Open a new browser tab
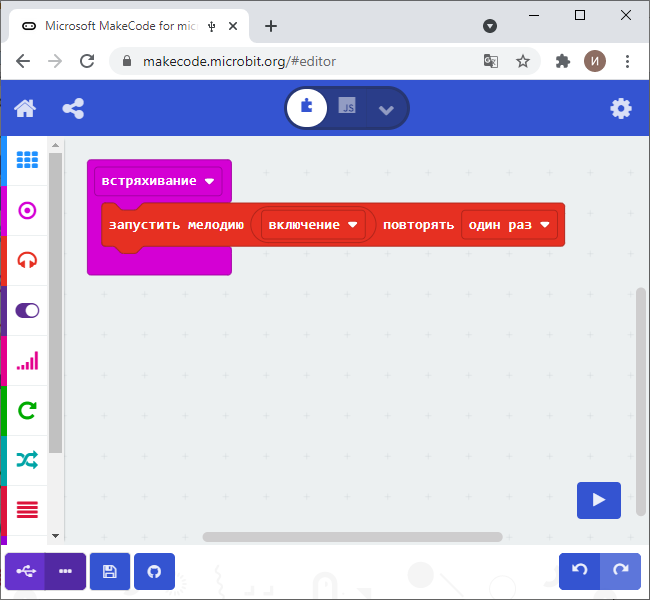Viewport: 650px width, 600px height. point(271,26)
